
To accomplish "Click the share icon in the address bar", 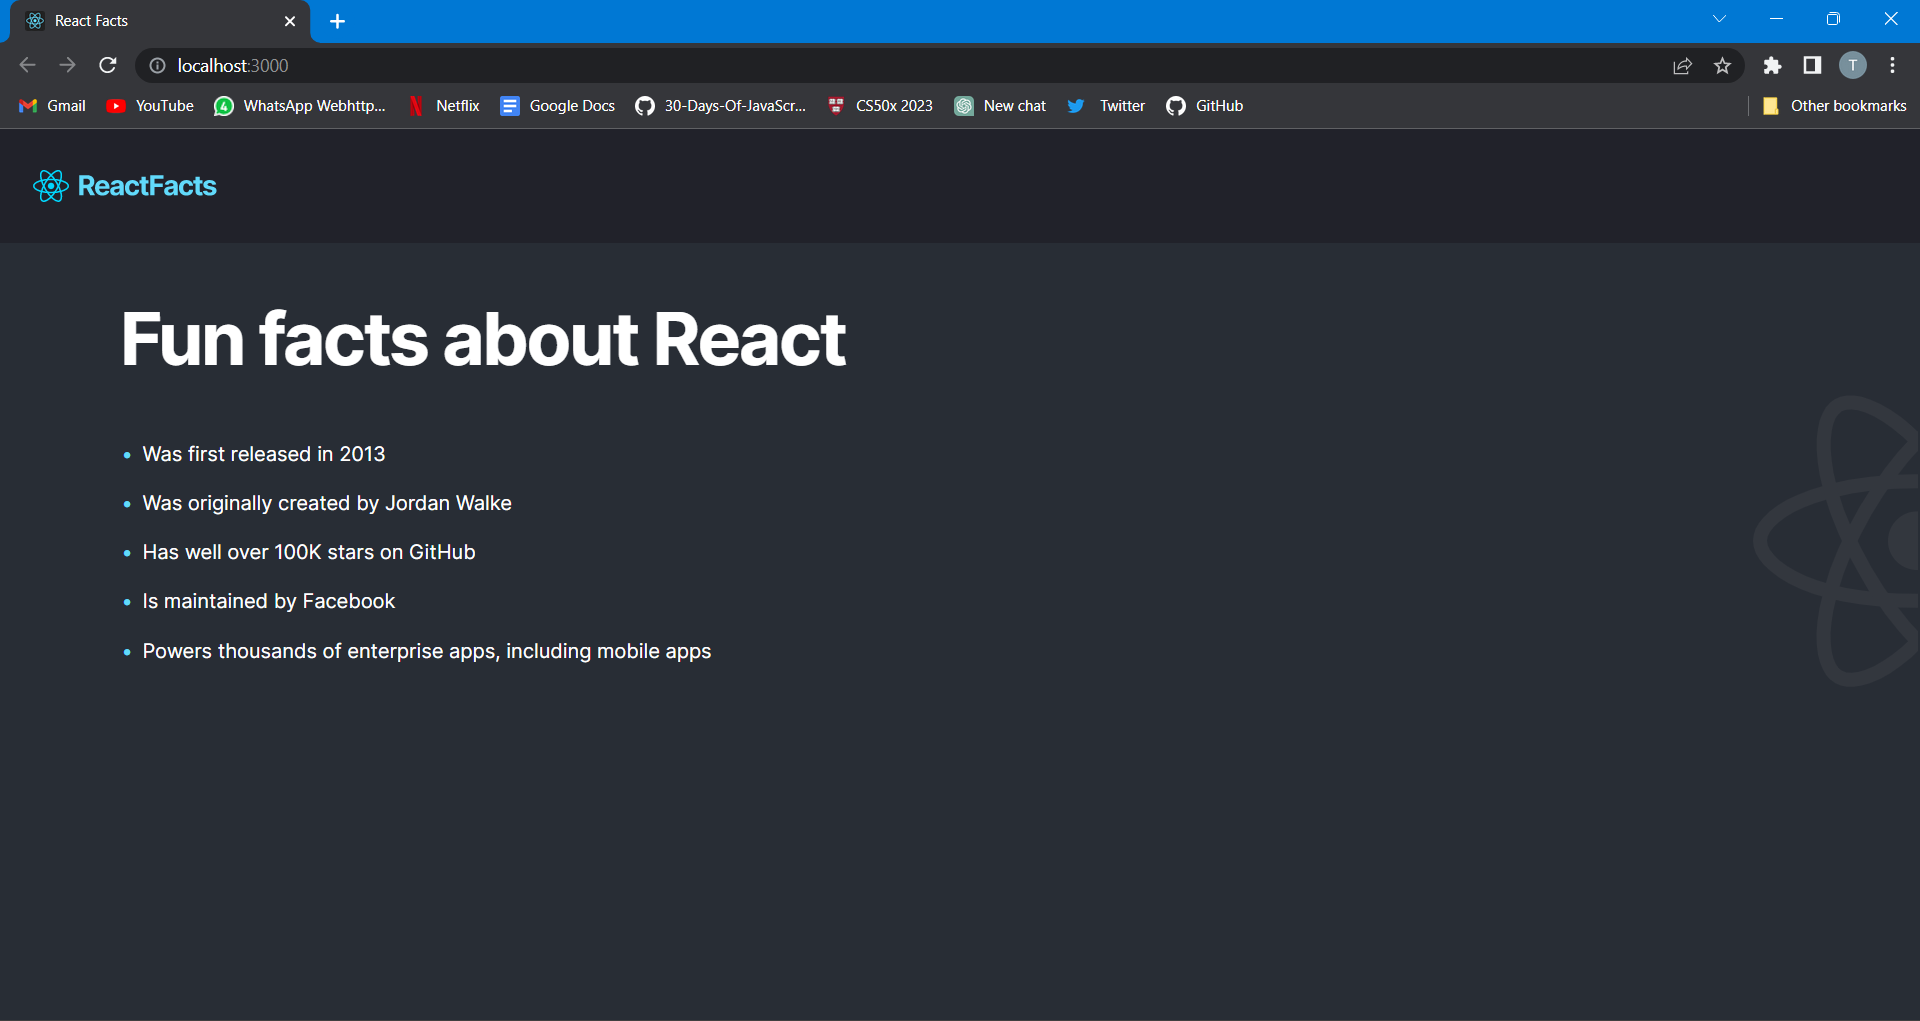I will (1683, 65).
